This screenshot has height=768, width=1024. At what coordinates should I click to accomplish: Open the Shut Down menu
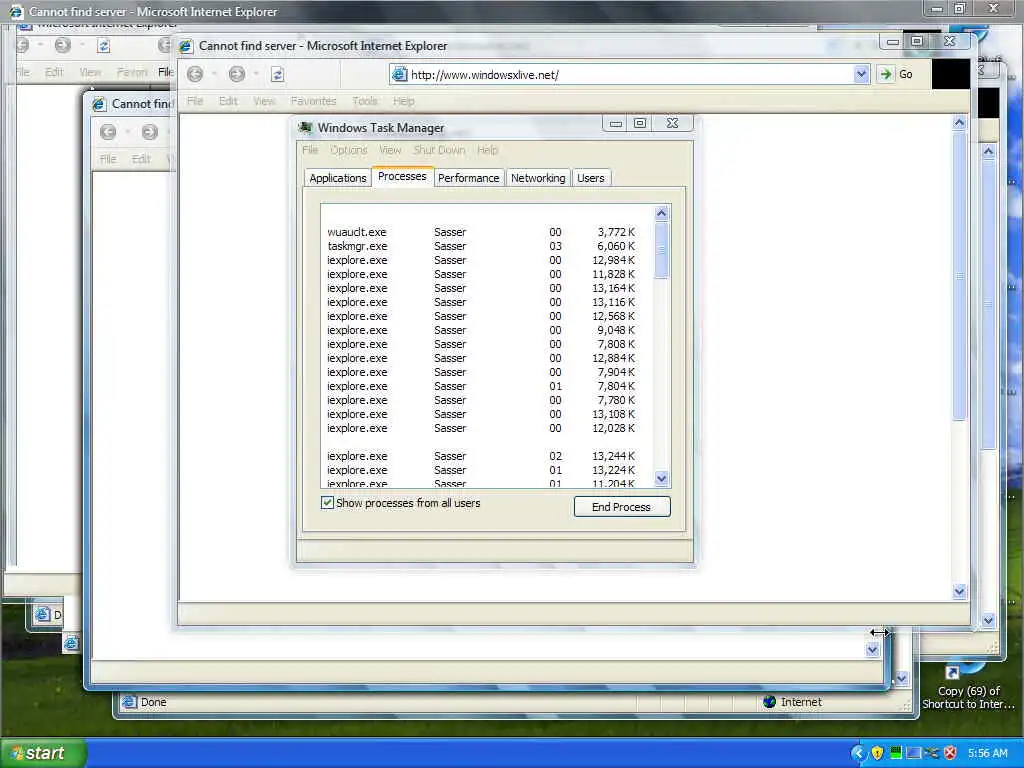(440, 150)
